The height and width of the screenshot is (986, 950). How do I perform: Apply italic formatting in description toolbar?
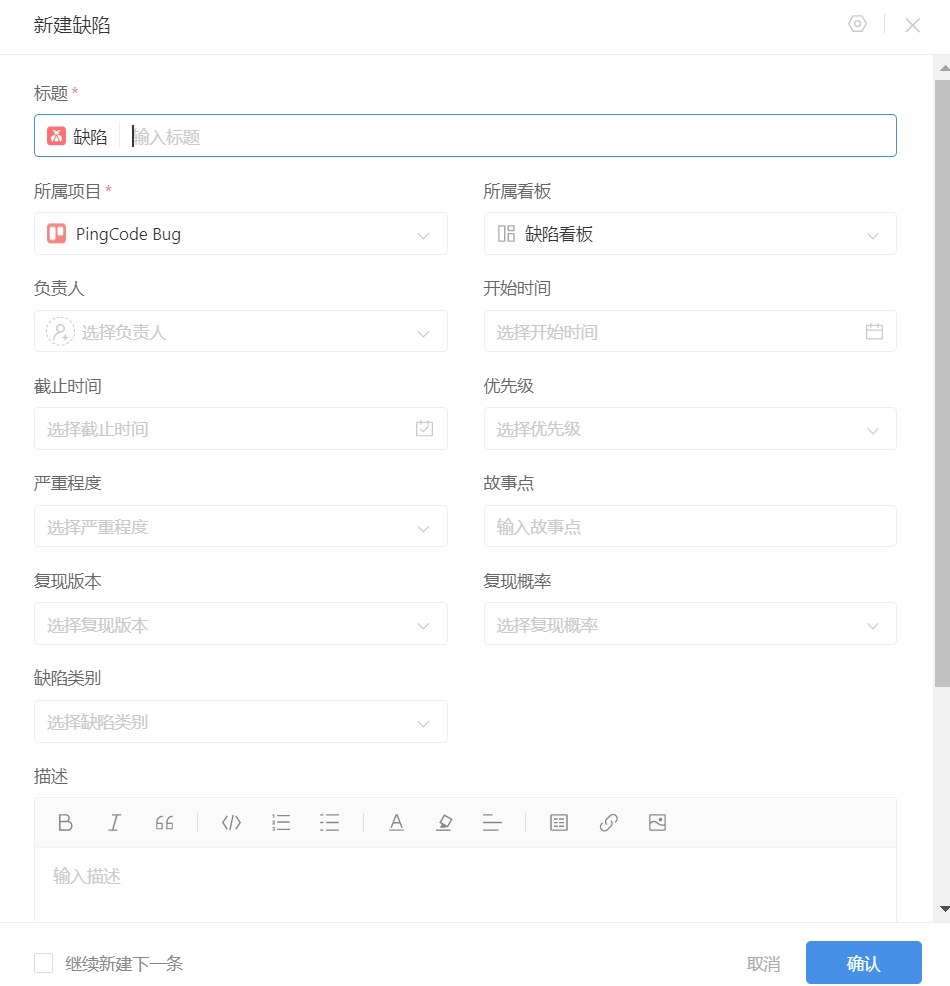point(115,822)
